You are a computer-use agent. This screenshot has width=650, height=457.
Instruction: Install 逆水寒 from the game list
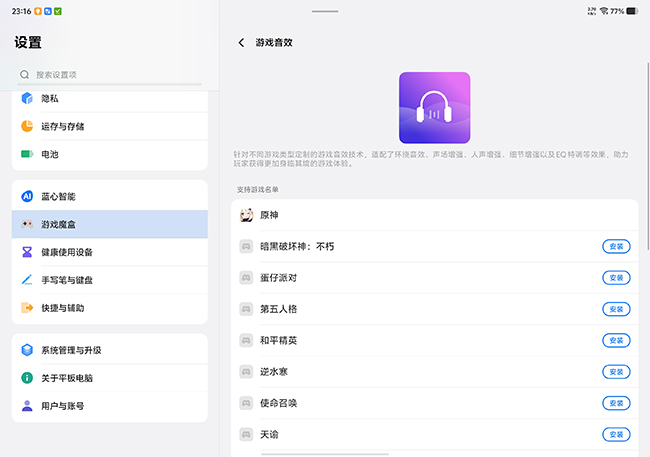coord(616,371)
